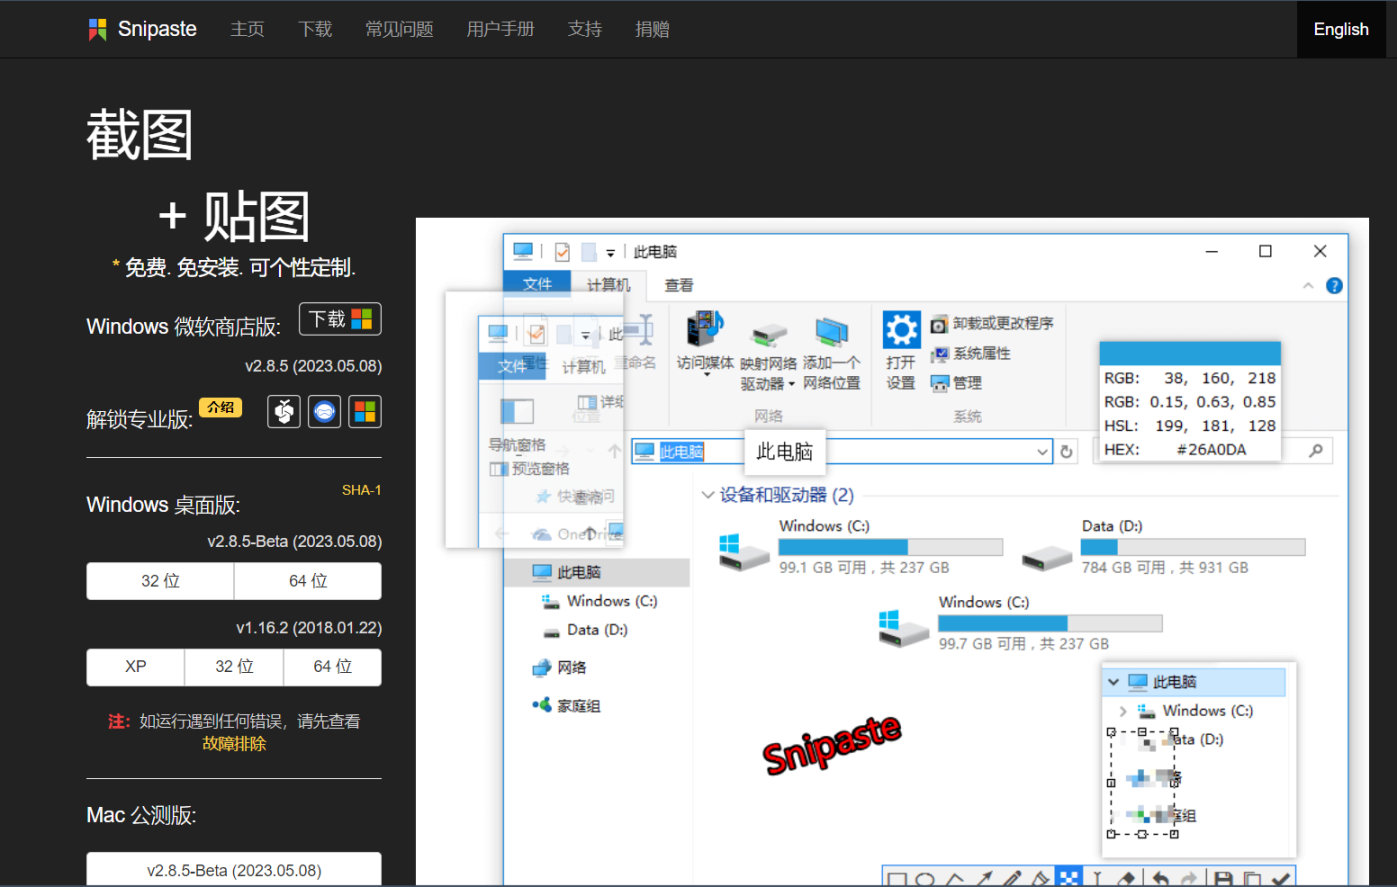Download the 64 位 build of v1.16.2
Viewport: 1397px width, 887px height.
(x=332, y=667)
